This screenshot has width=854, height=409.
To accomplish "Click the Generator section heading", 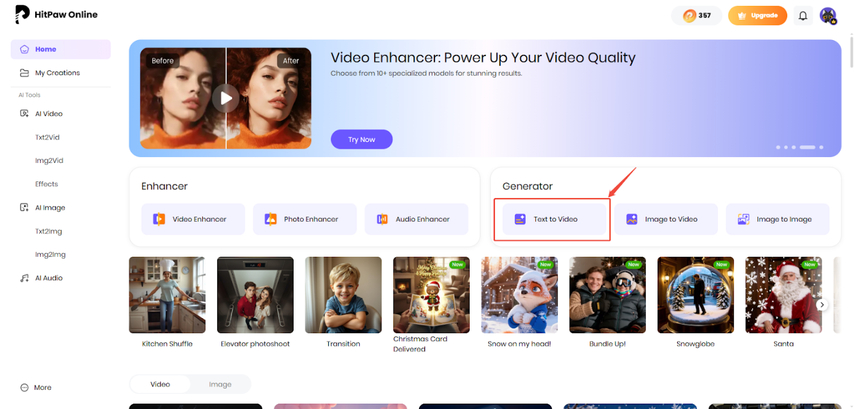I will 527,186.
